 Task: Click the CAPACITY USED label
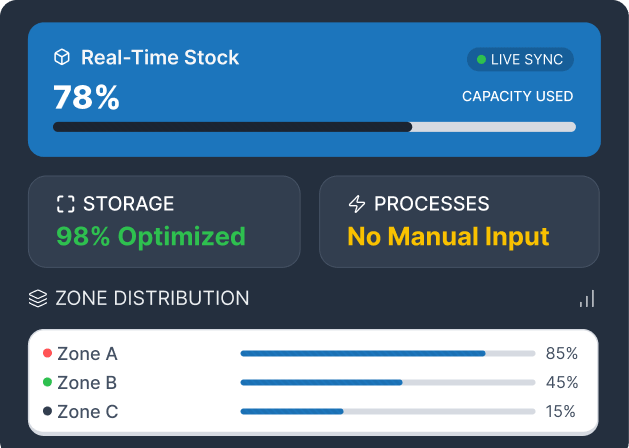[x=517, y=96]
